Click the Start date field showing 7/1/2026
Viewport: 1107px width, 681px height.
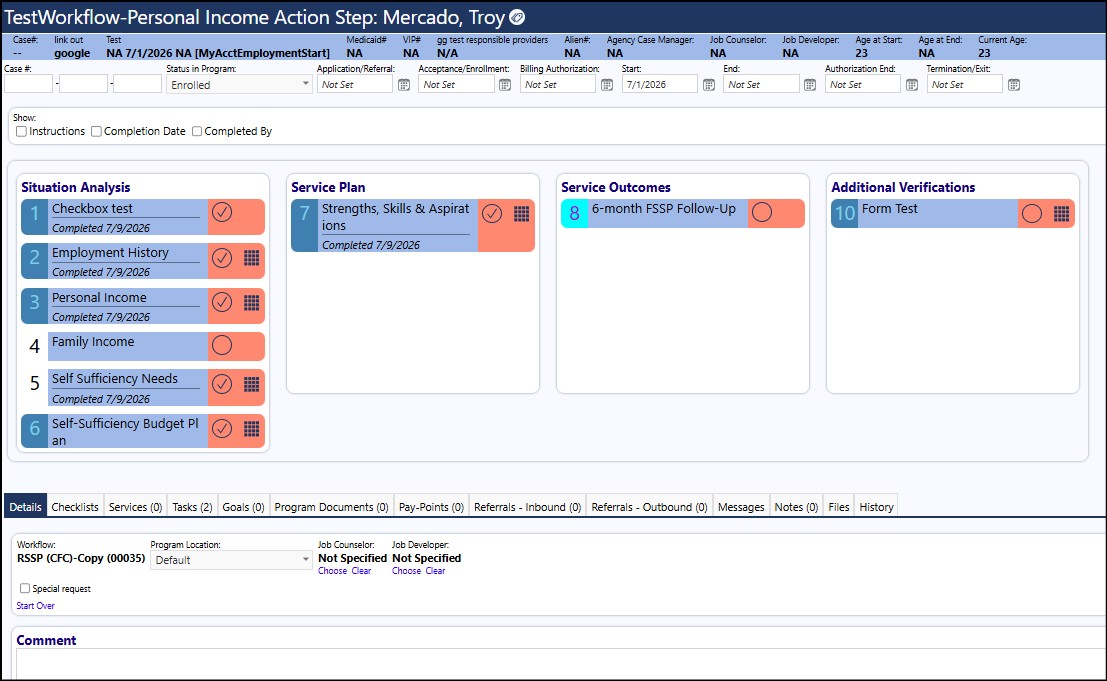point(659,84)
